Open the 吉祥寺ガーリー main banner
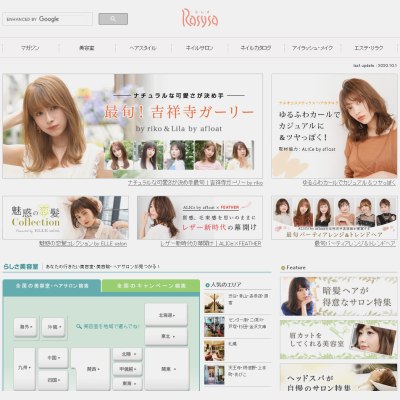400x400 pixels. (132, 126)
